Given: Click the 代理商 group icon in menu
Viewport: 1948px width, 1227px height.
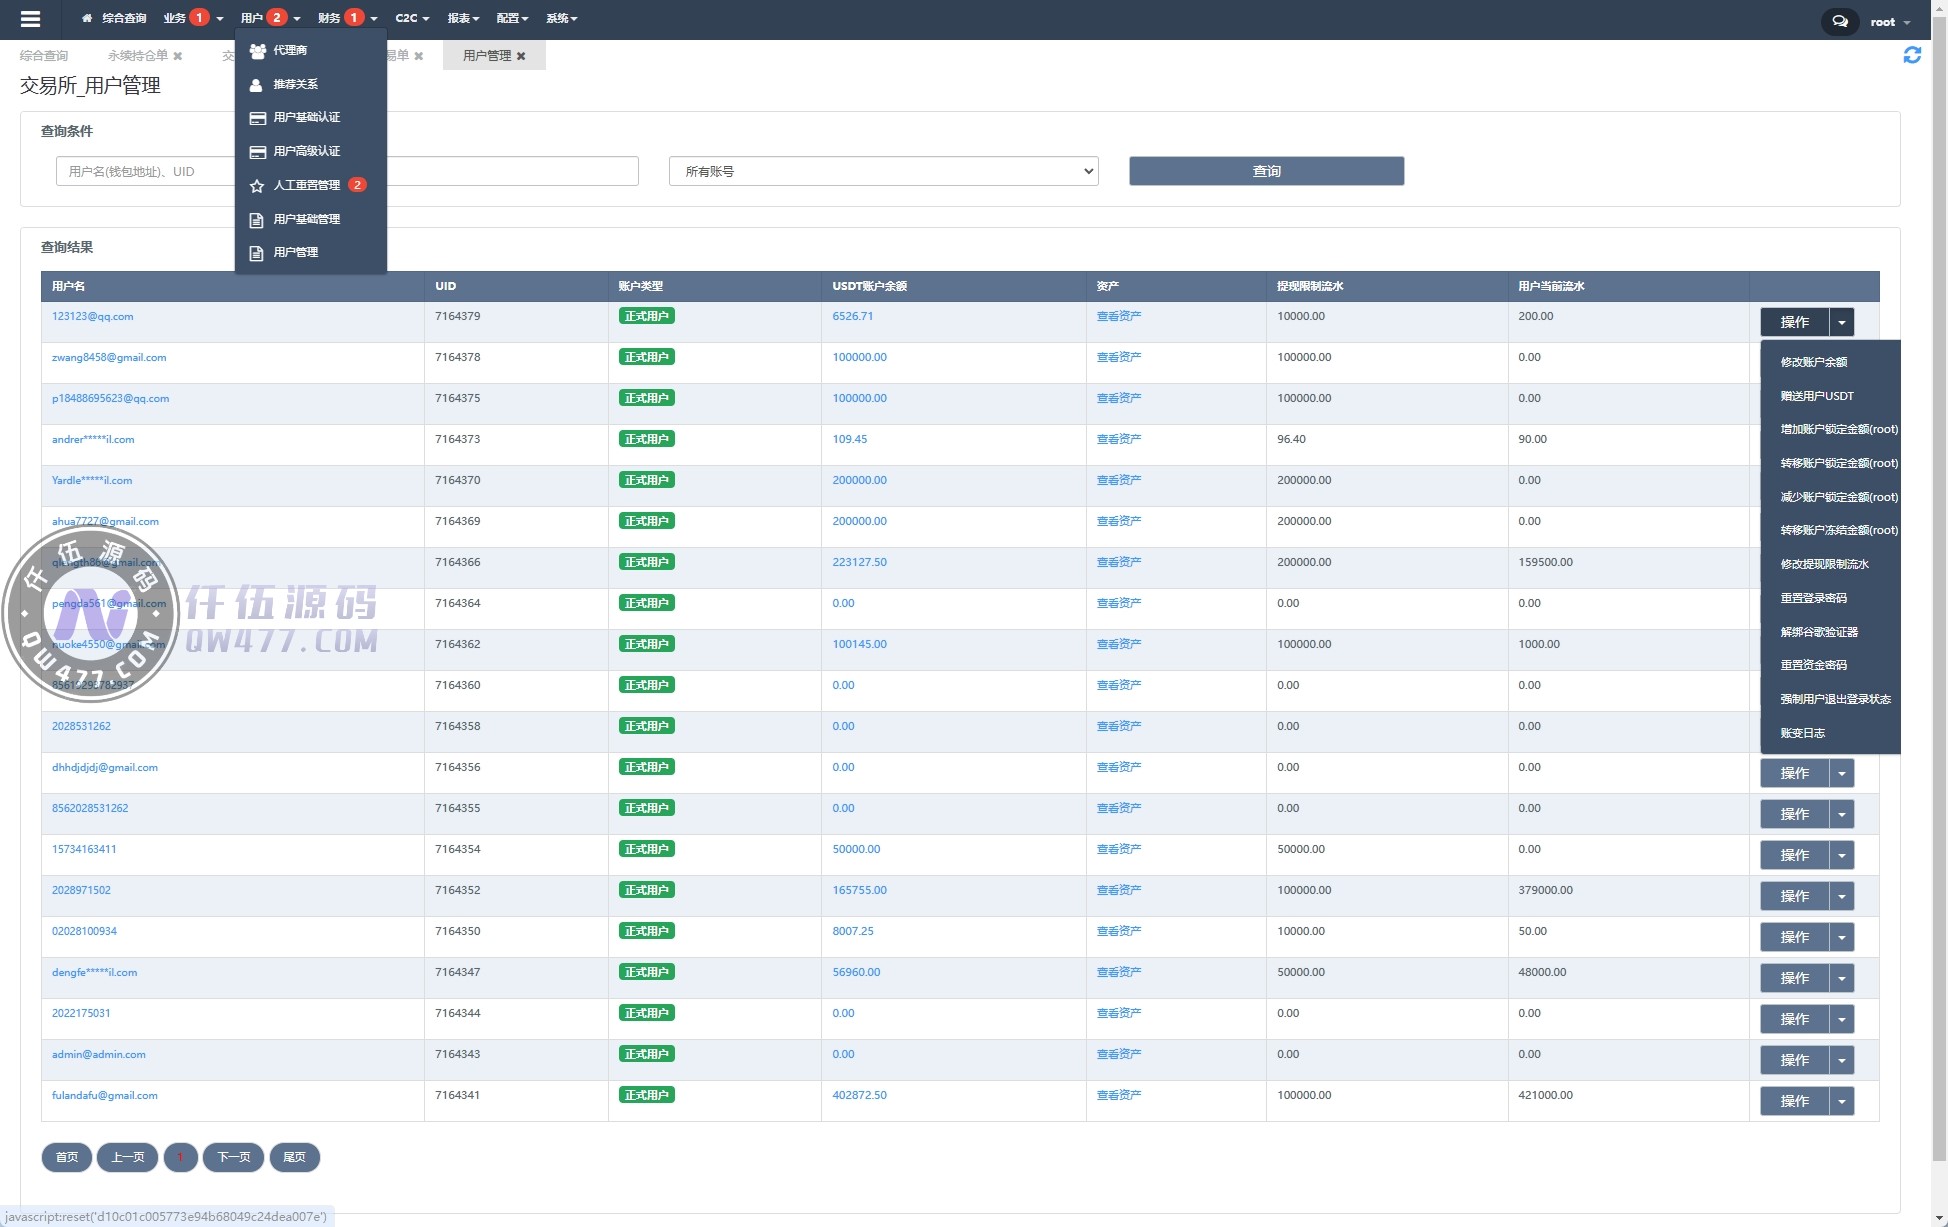Looking at the screenshot, I should pyautogui.click(x=257, y=50).
